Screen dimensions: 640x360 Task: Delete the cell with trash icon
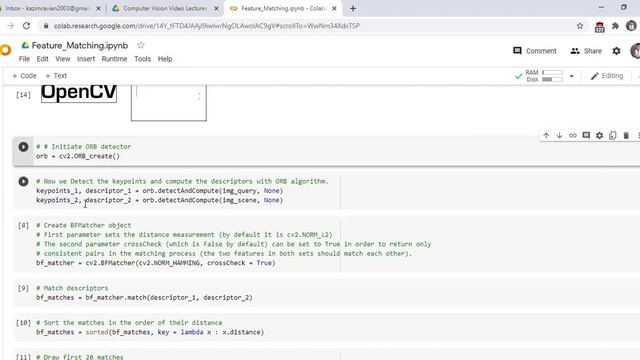pos(626,136)
